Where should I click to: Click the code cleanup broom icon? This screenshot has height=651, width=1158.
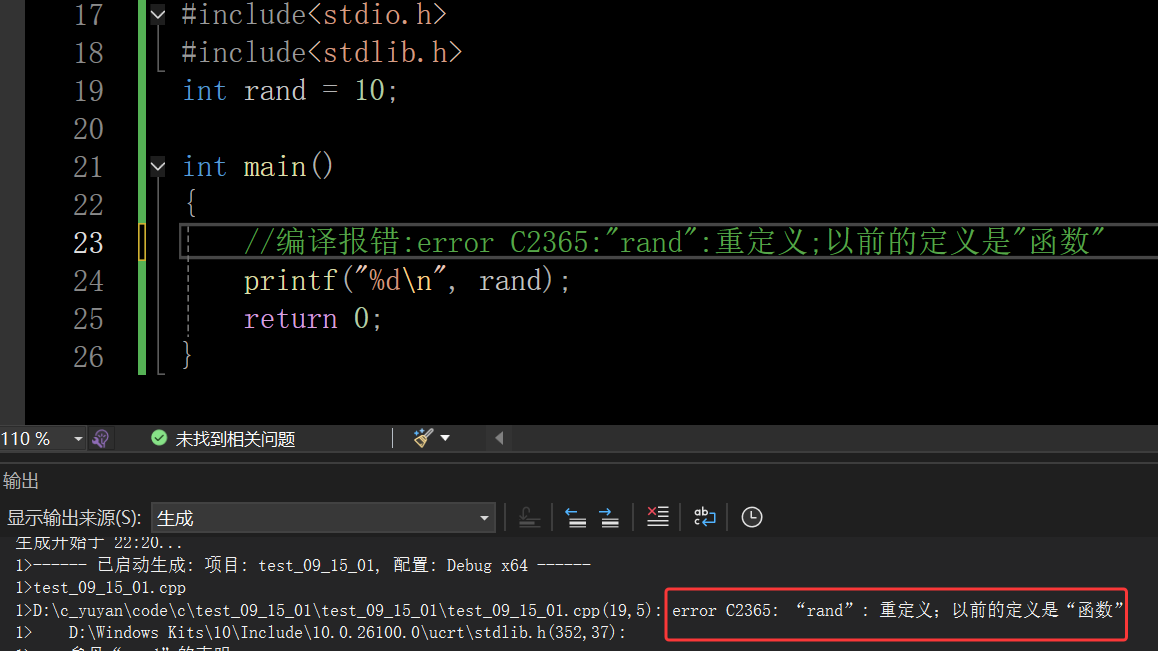point(423,438)
